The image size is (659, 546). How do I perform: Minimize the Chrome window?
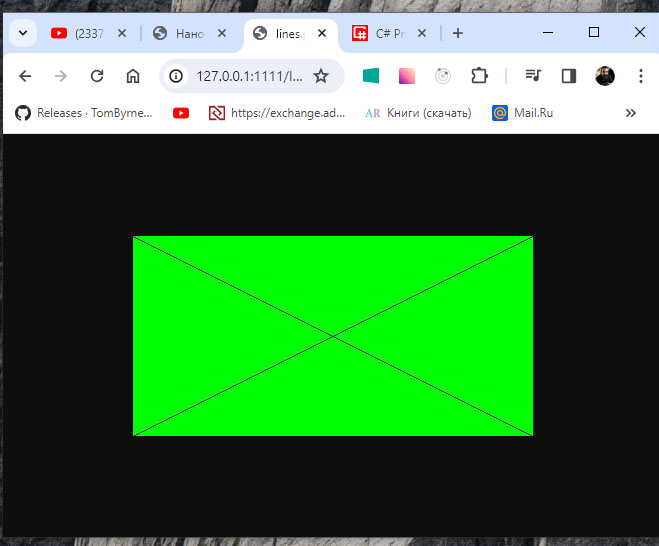pyautogui.click(x=548, y=32)
